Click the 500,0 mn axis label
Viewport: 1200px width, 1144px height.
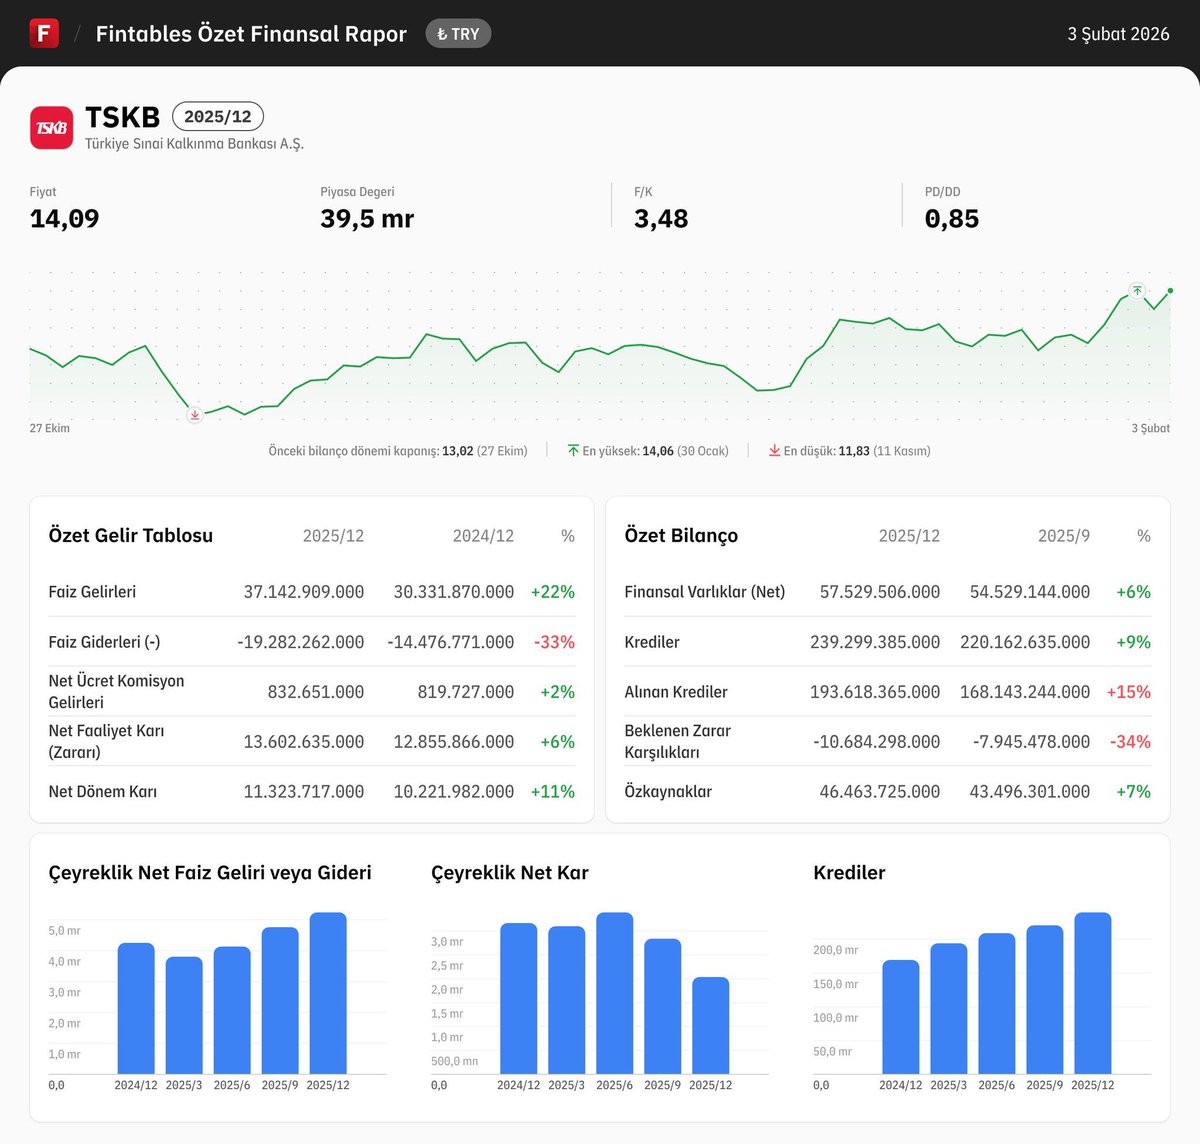[x=455, y=1061]
